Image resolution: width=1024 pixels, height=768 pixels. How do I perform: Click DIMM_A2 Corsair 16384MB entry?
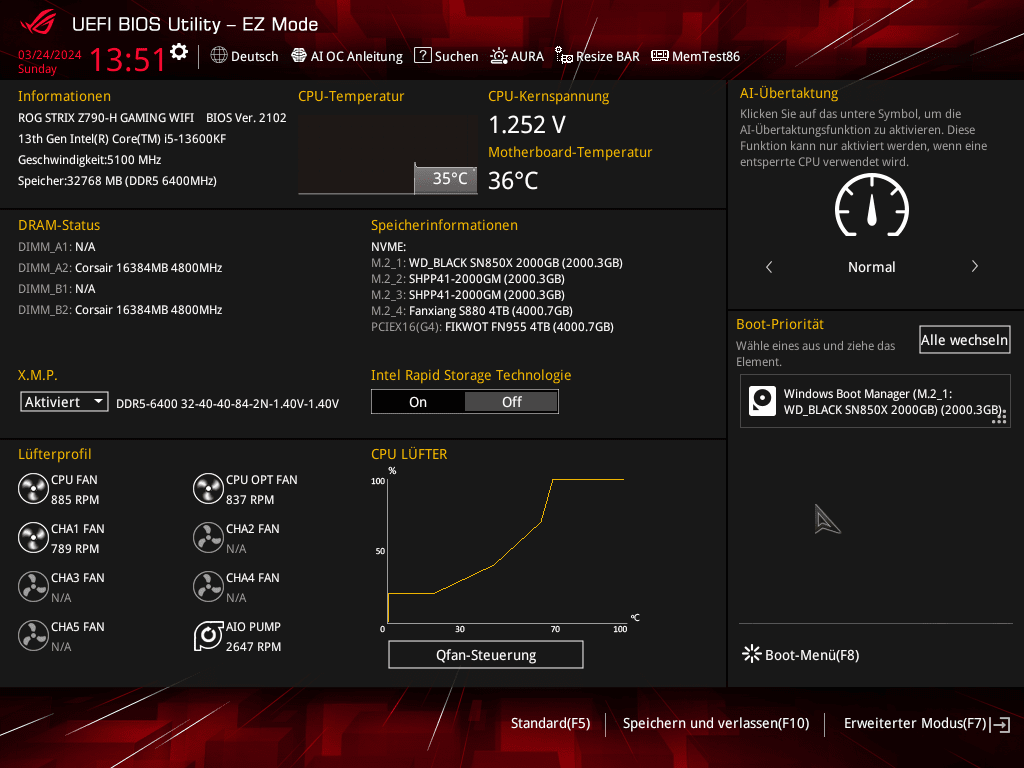coord(120,268)
